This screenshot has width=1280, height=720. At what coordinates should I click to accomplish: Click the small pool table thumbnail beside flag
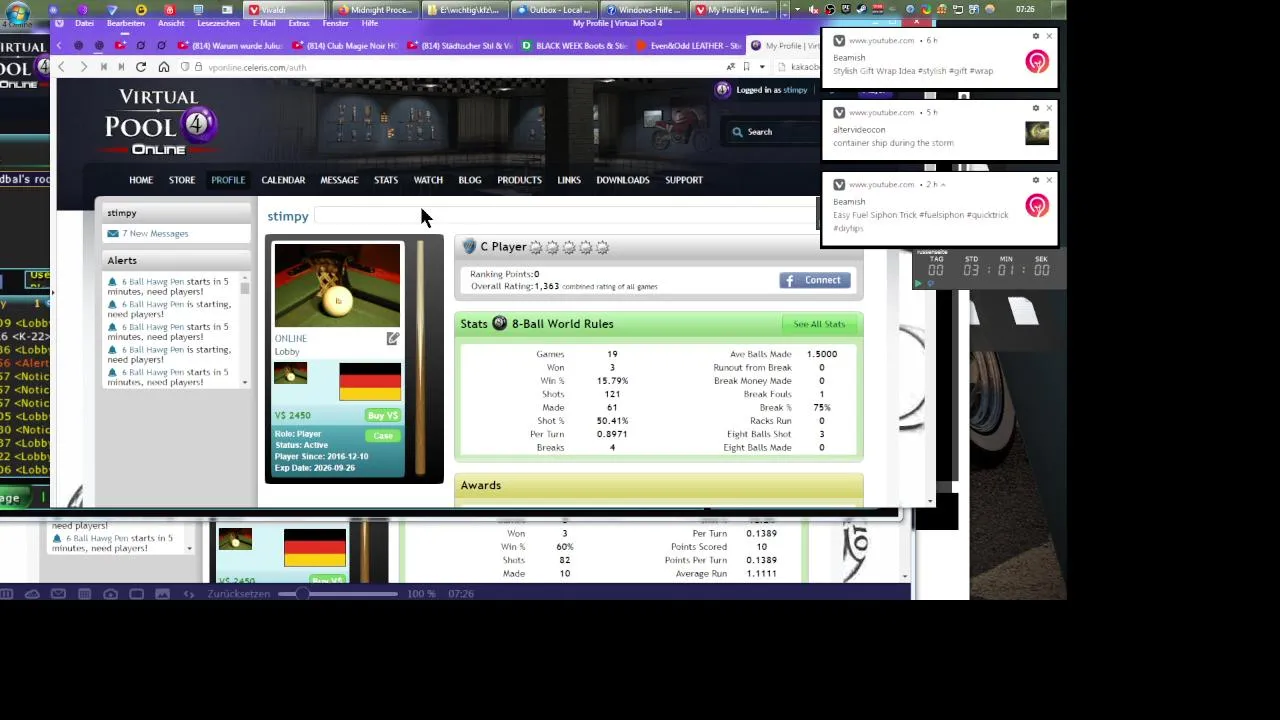[x=290, y=373]
